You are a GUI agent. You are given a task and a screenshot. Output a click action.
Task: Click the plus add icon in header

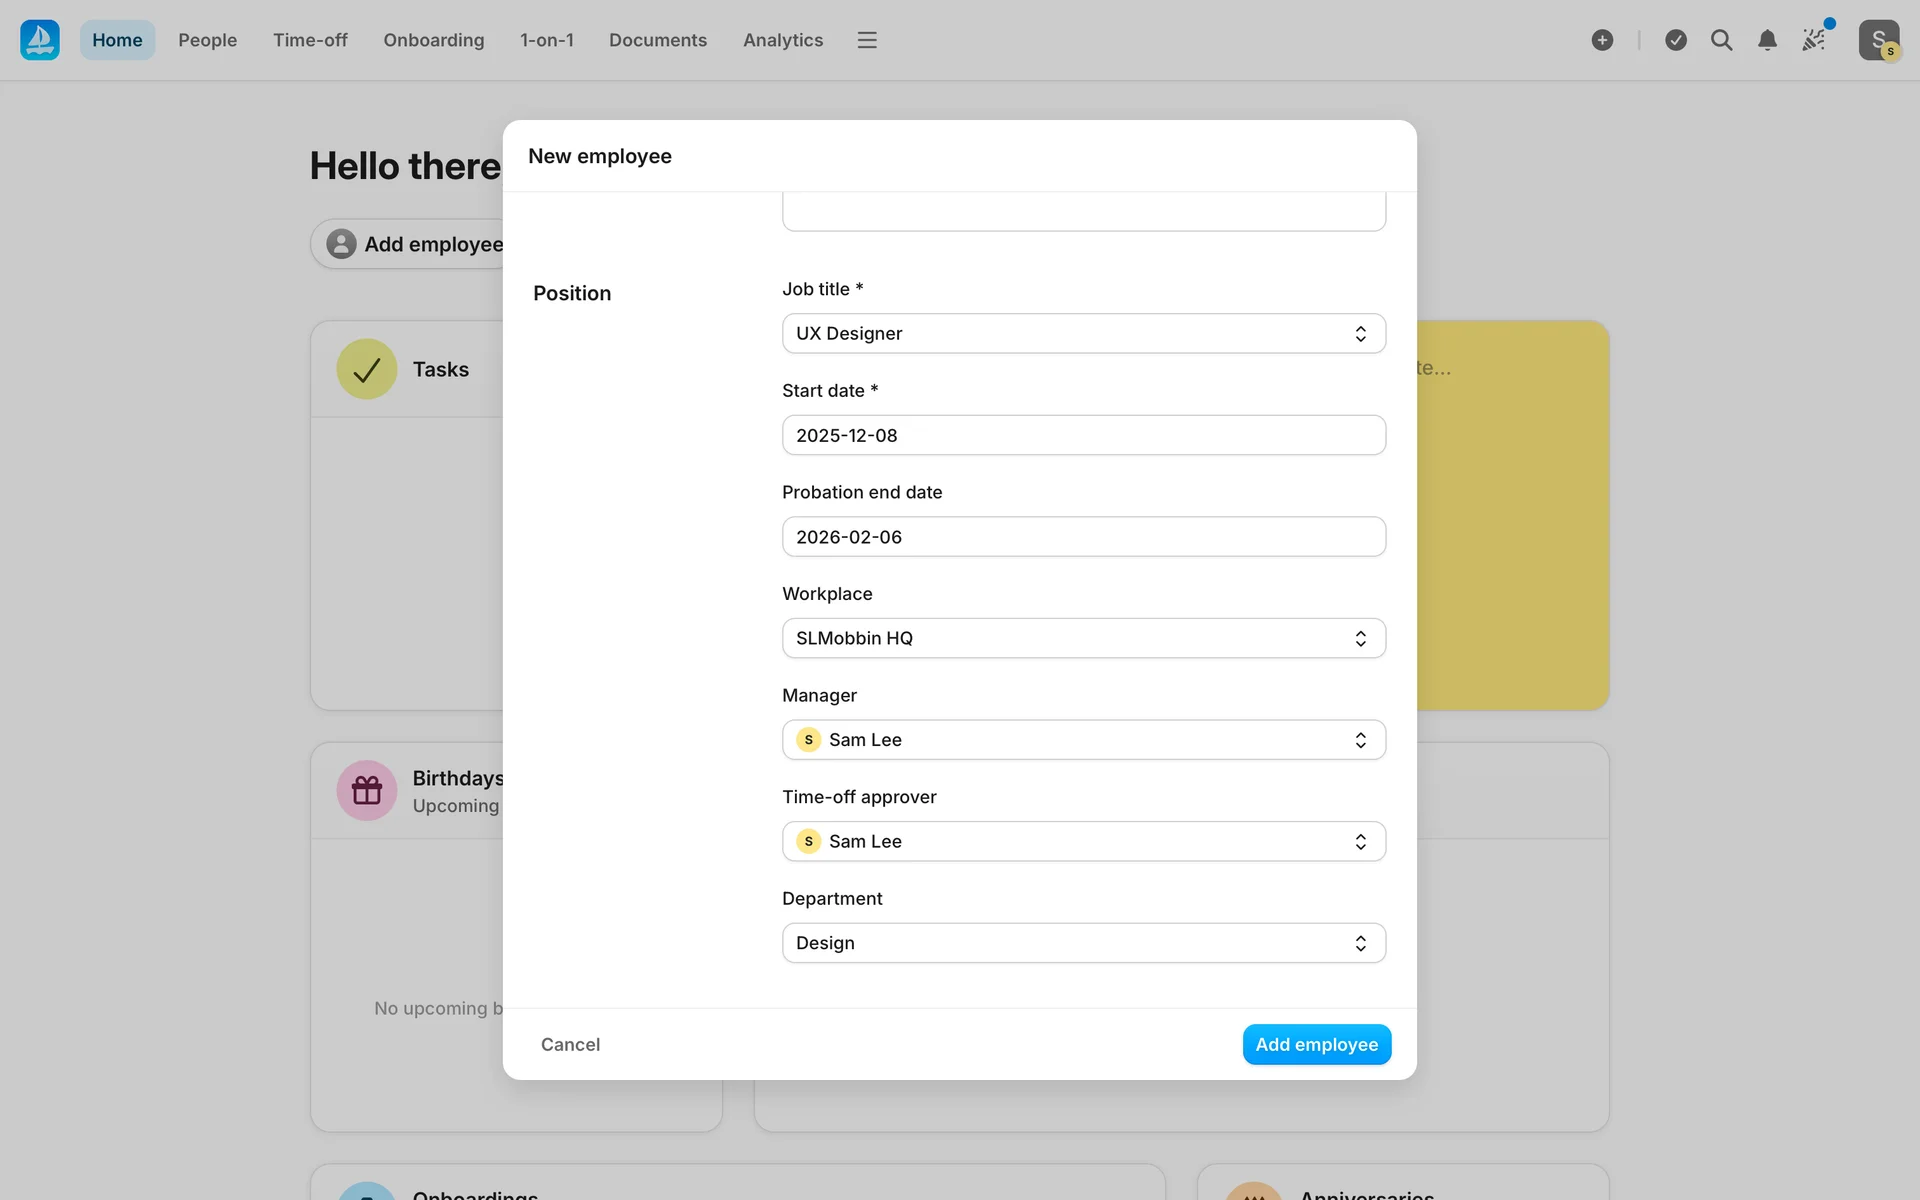click(x=1602, y=40)
